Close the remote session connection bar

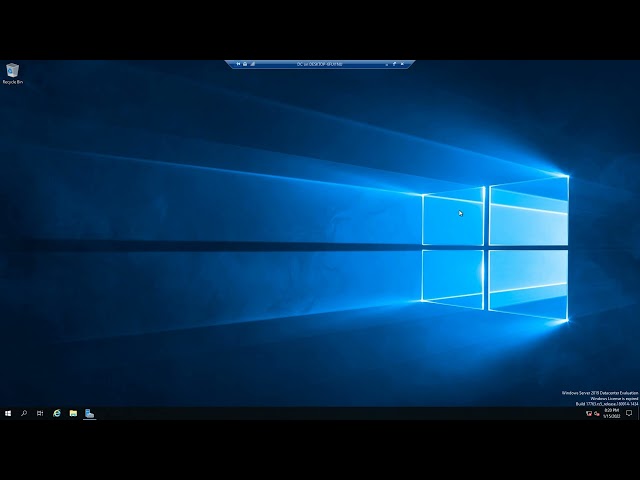[x=402, y=64]
